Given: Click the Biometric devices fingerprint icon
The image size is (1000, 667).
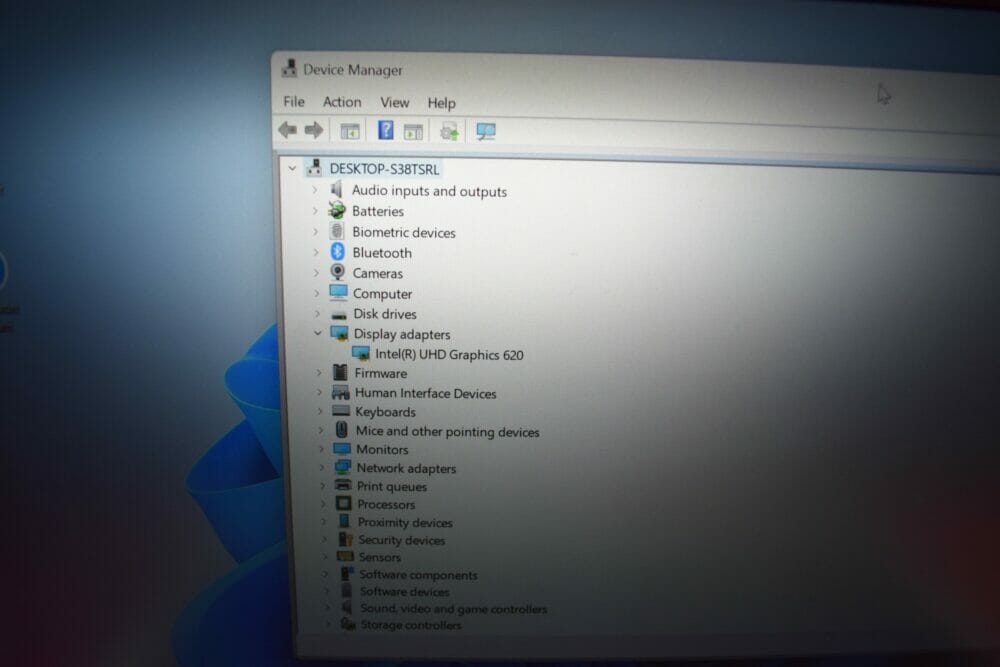Looking at the screenshot, I should [337, 231].
